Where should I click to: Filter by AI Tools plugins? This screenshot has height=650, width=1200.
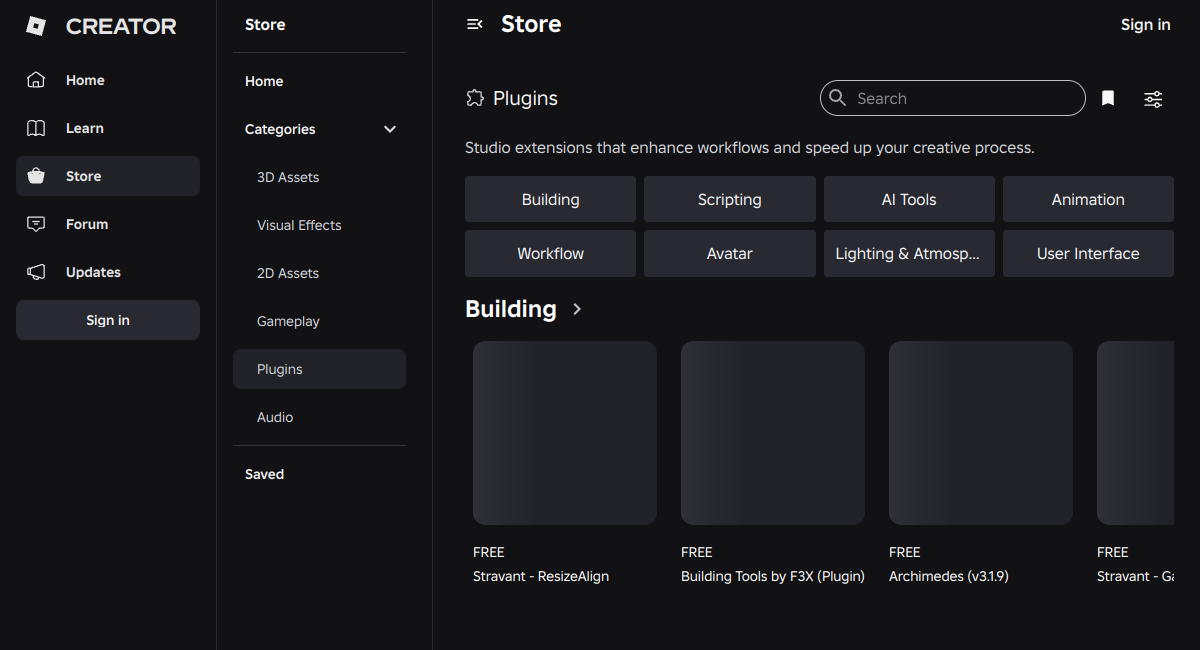[x=909, y=199]
